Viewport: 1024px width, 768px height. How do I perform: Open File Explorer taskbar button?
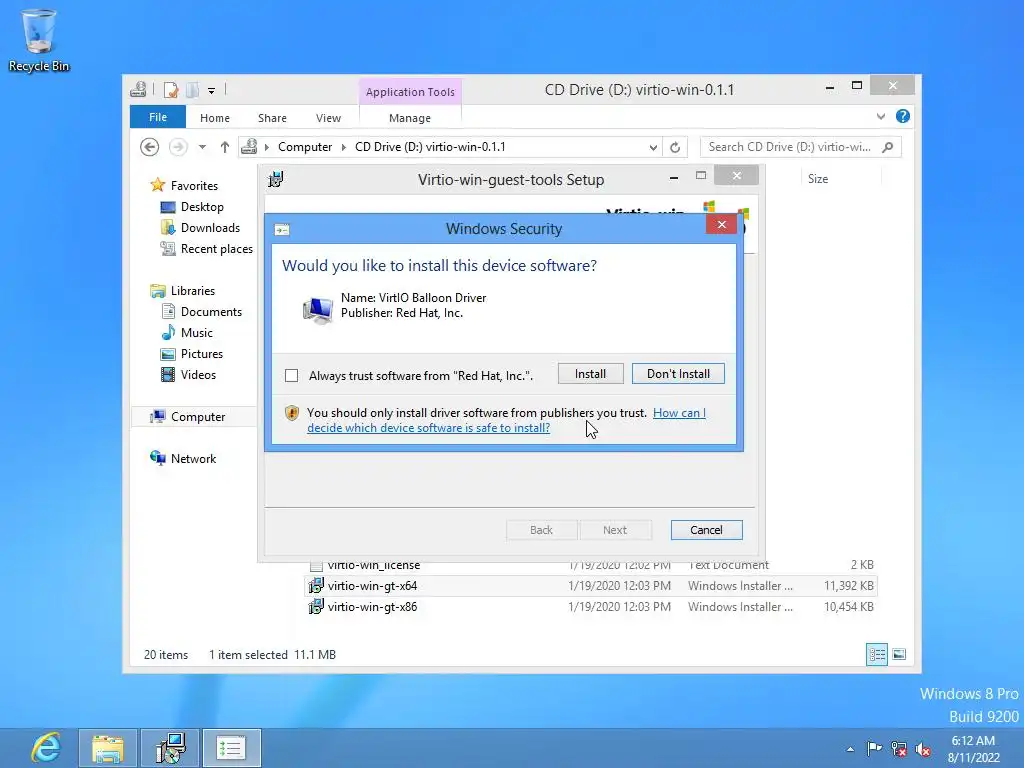[108, 748]
